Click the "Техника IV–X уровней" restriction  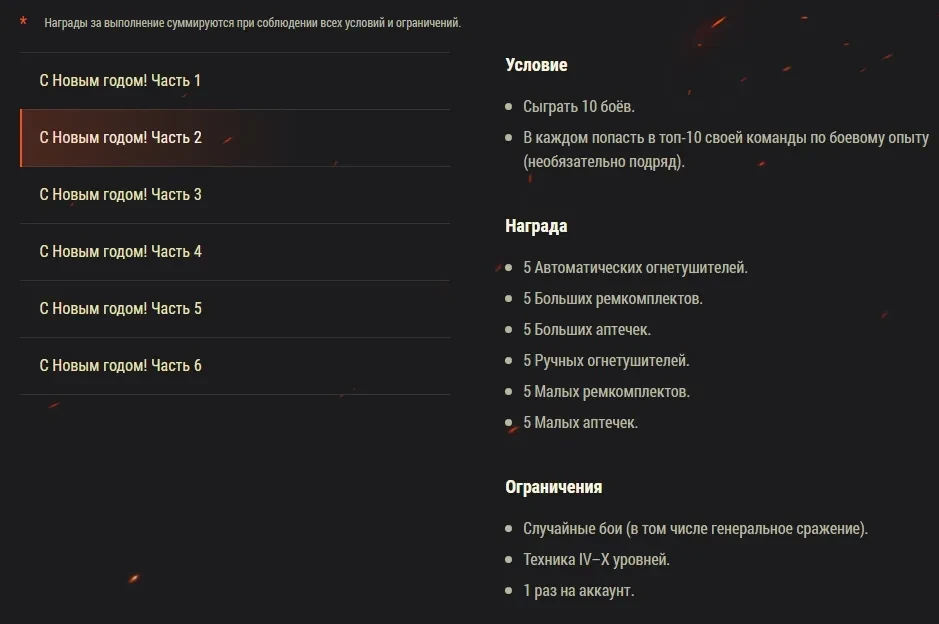click(596, 559)
